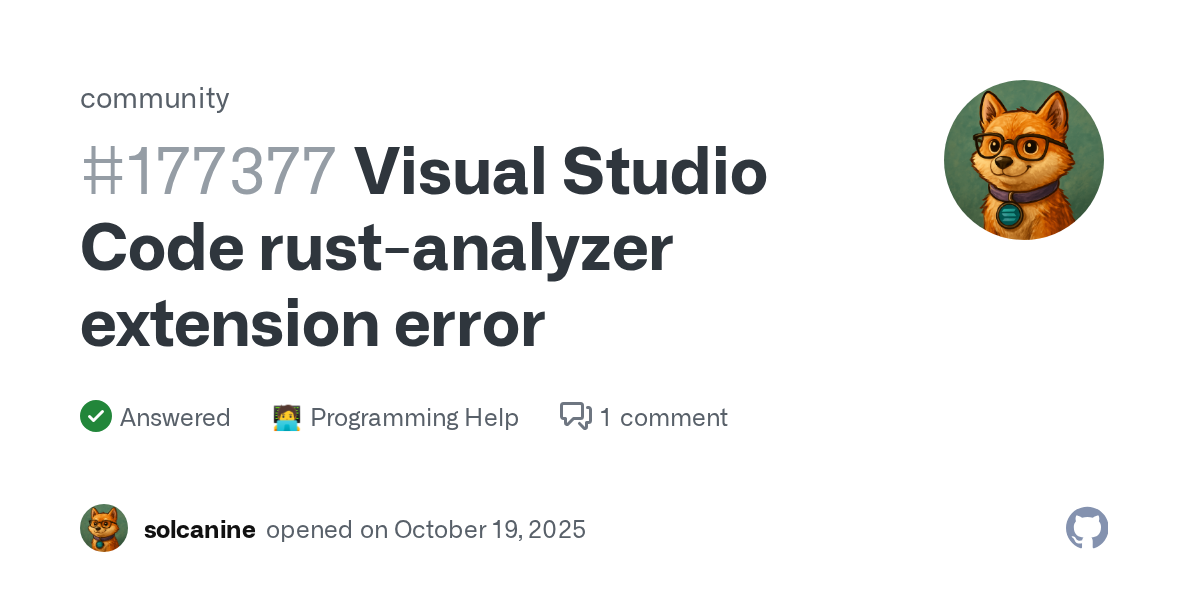Viewport: 1200px width, 600px height.
Task: Click the comment speech bubbles icon
Action: (x=576, y=416)
